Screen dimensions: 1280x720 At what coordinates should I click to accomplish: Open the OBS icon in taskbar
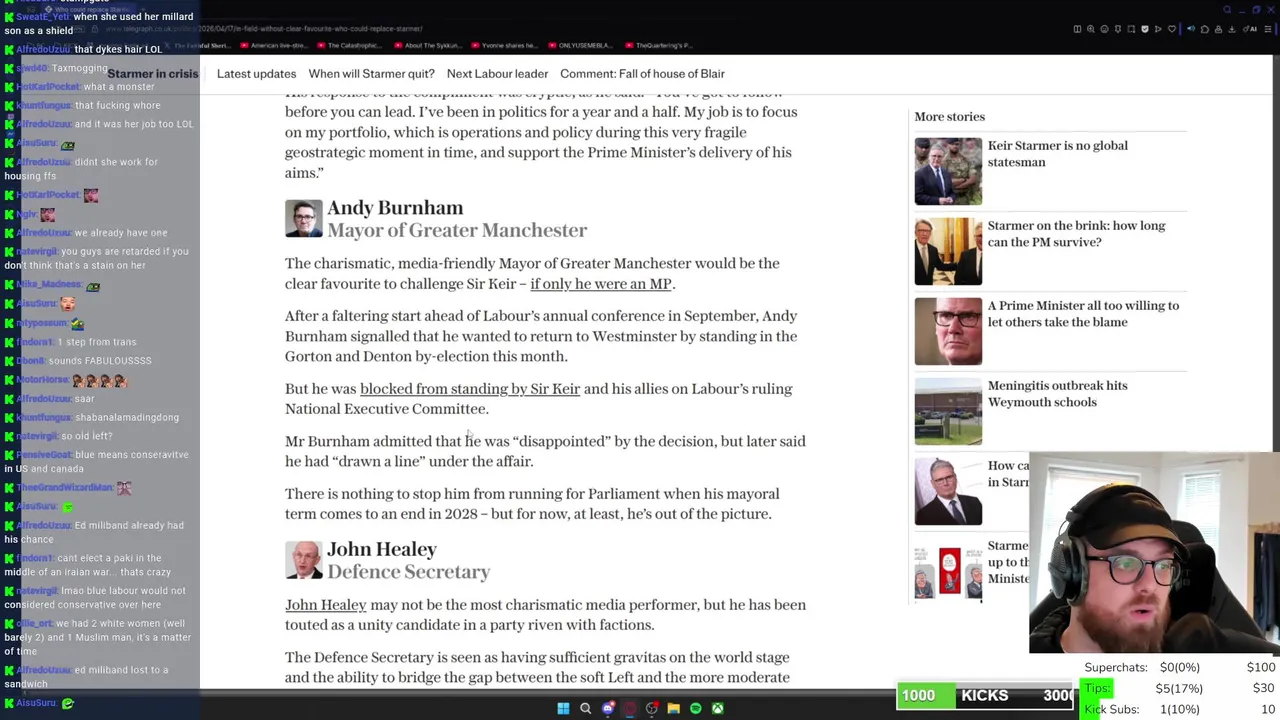pos(652,708)
